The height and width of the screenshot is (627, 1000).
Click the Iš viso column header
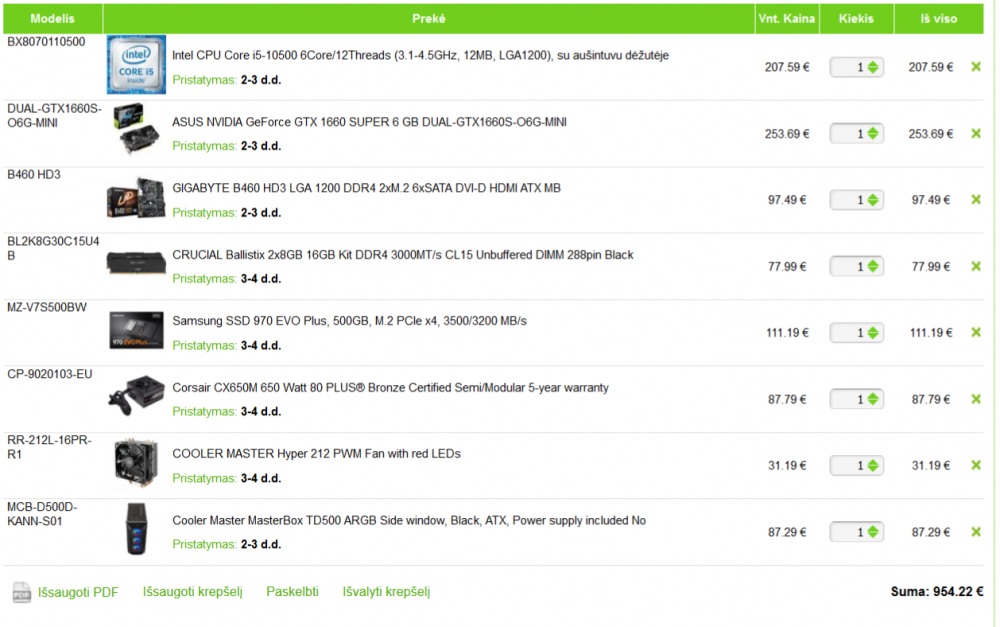pos(939,18)
